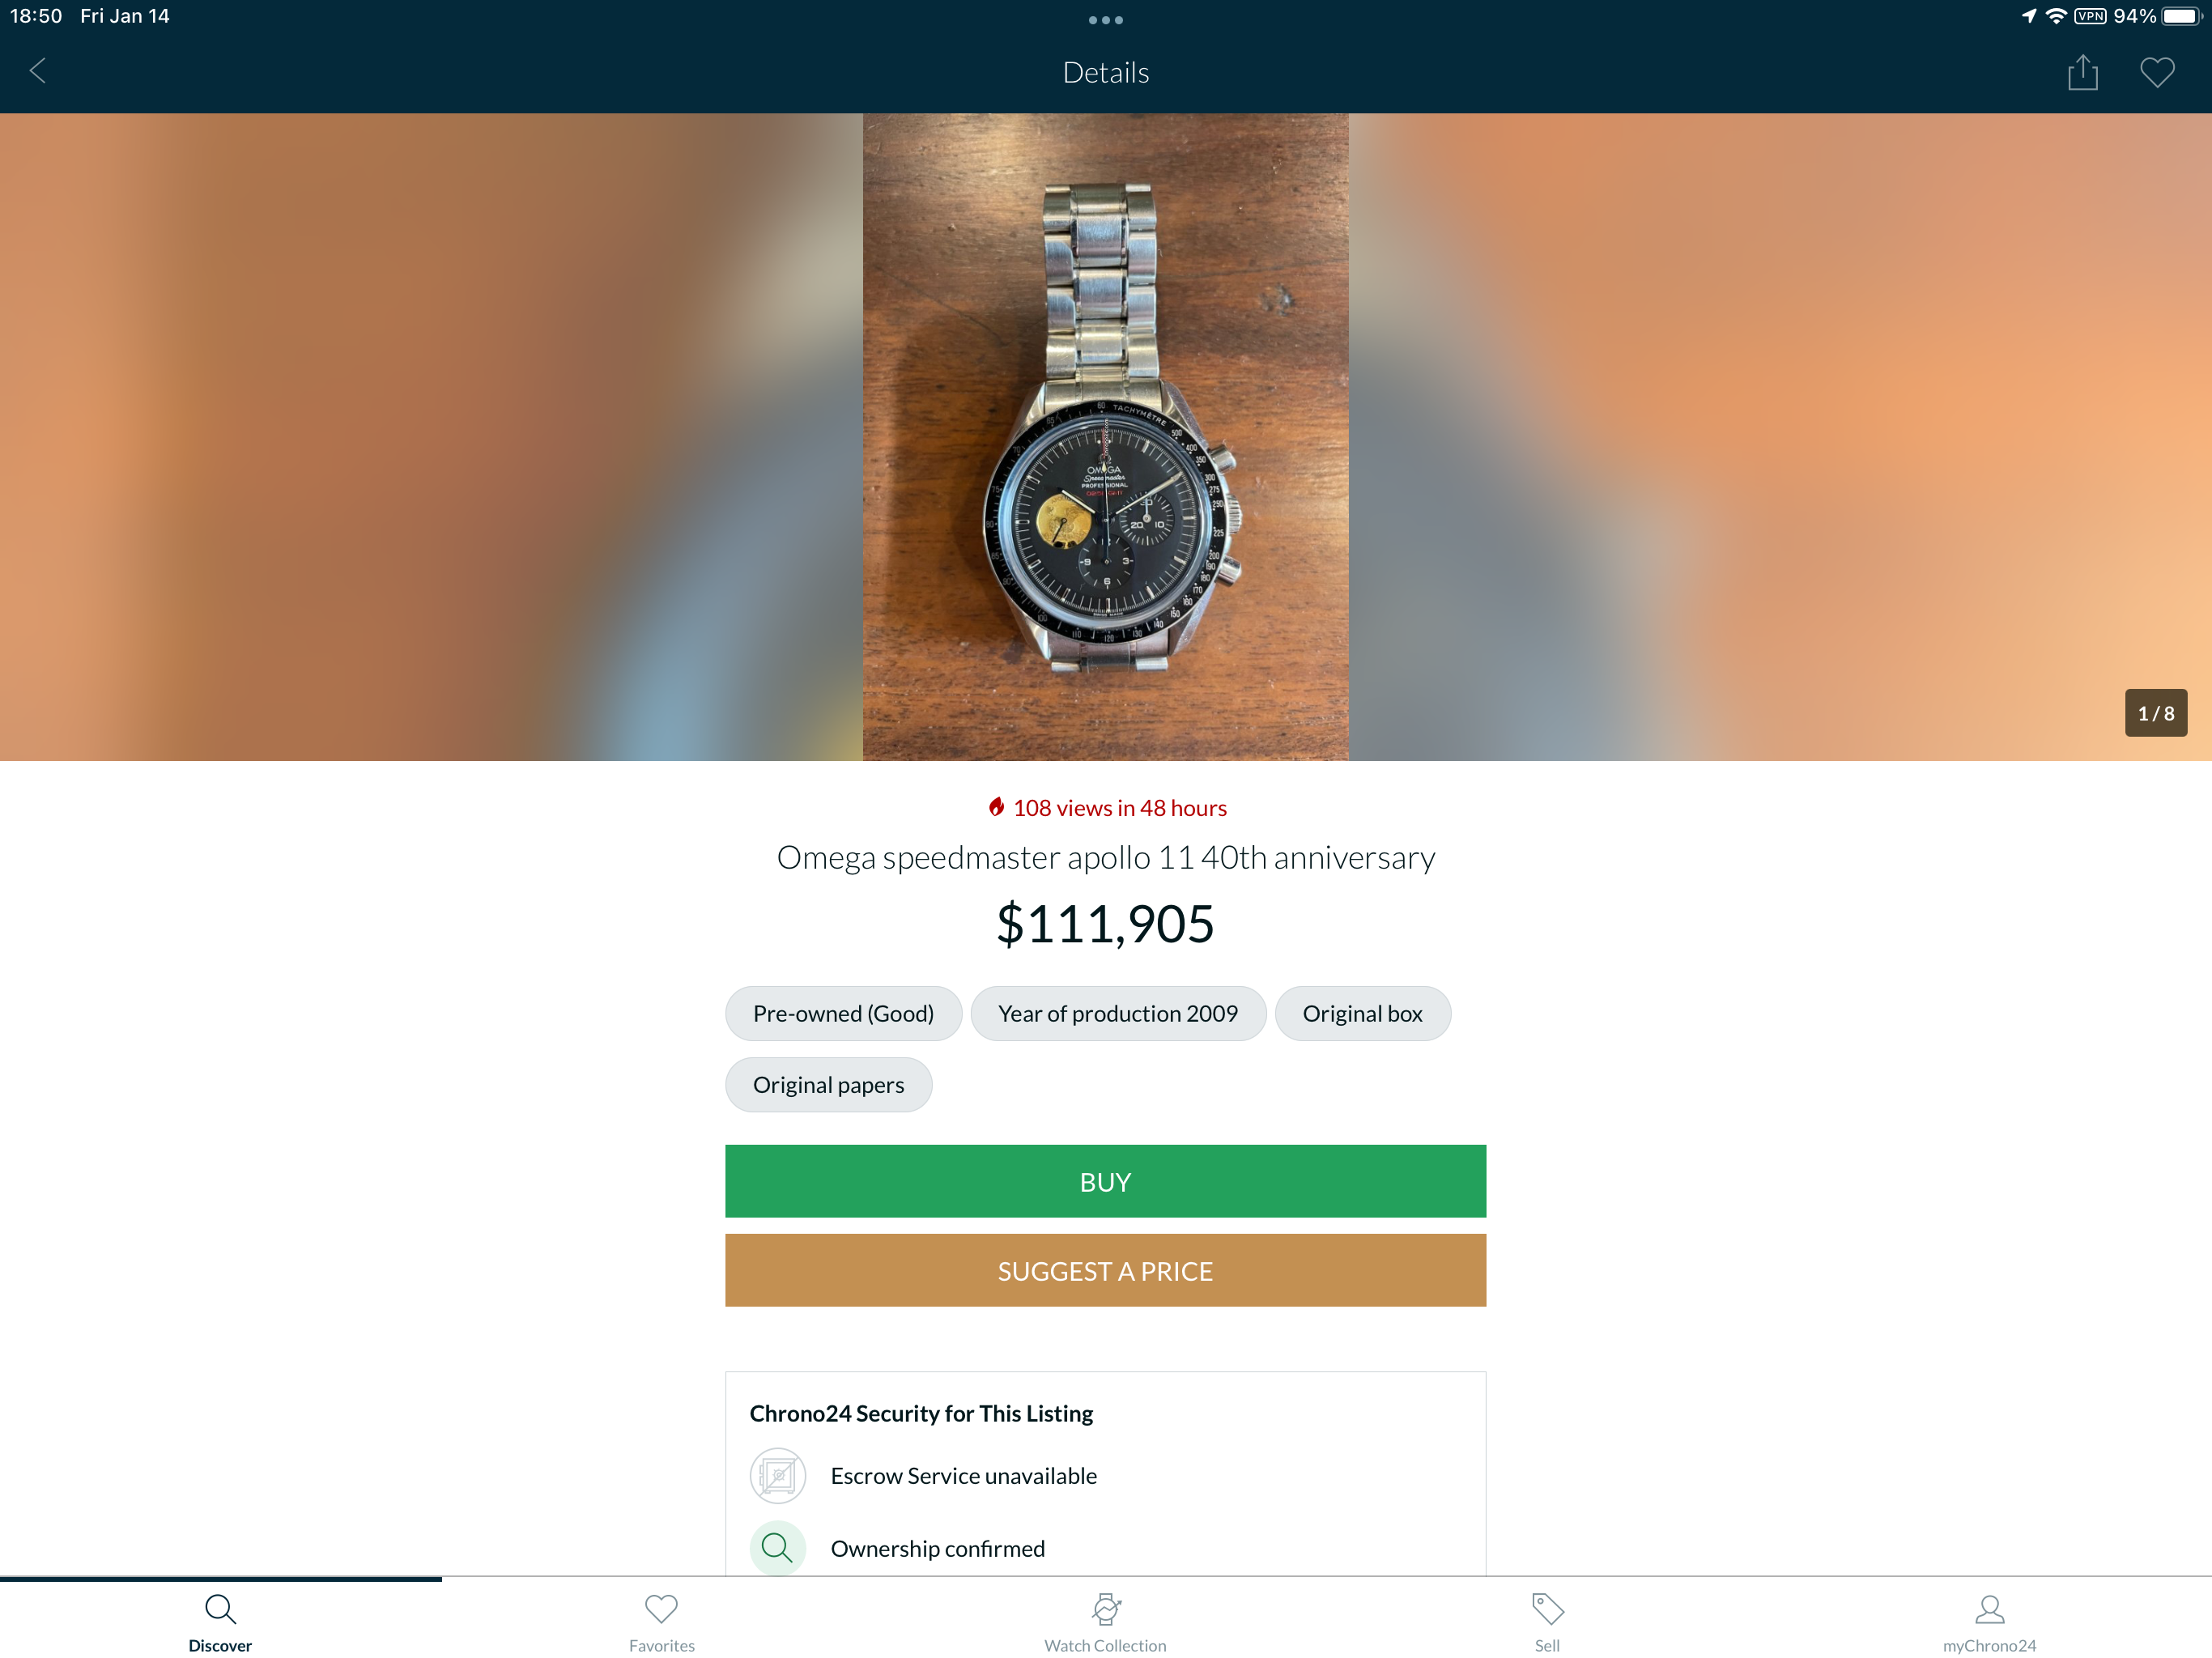Image resolution: width=2212 pixels, height=1658 pixels.
Task: Open the three-dot multitasking menu
Action: [x=1105, y=20]
